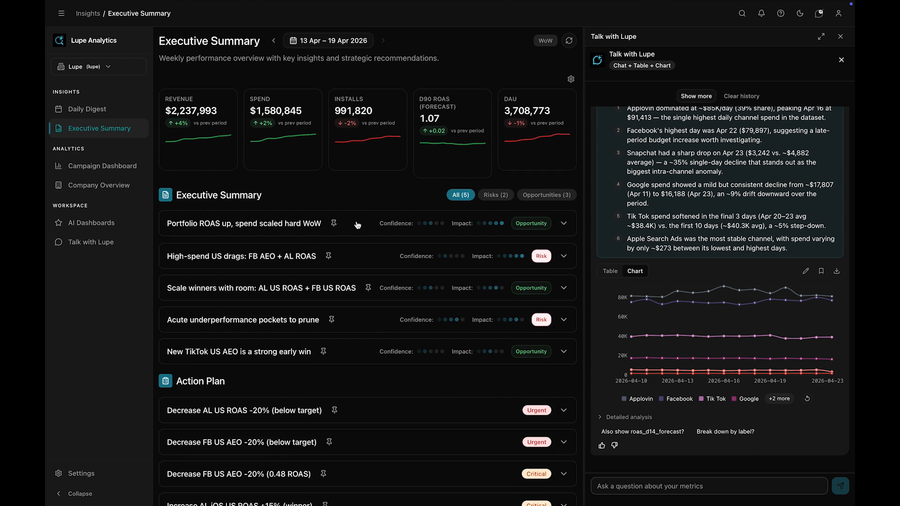Open the hamburger menu in the top bar
This screenshot has height=506, width=900.
[x=61, y=13]
